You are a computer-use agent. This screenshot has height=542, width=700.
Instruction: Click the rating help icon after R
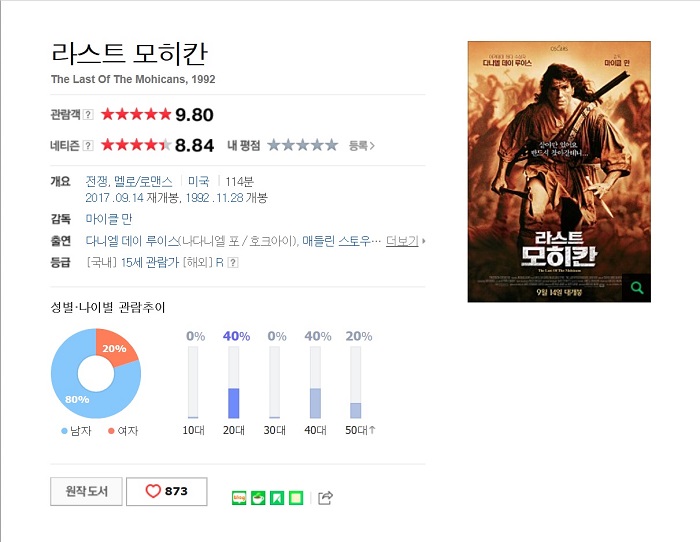[233, 263]
